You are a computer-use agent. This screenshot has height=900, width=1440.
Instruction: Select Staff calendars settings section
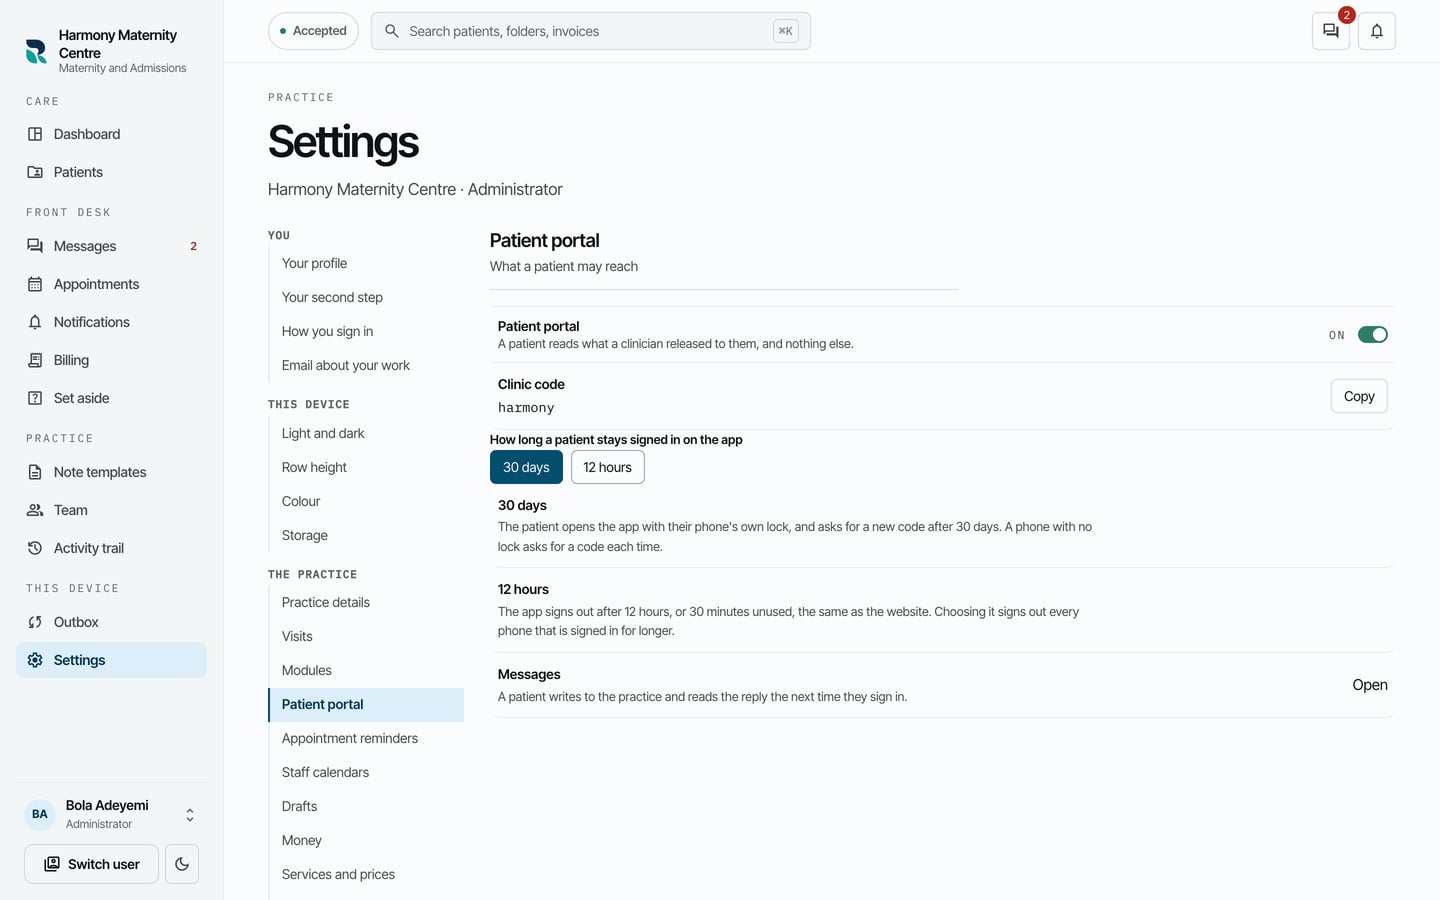pyautogui.click(x=366, y=772)
